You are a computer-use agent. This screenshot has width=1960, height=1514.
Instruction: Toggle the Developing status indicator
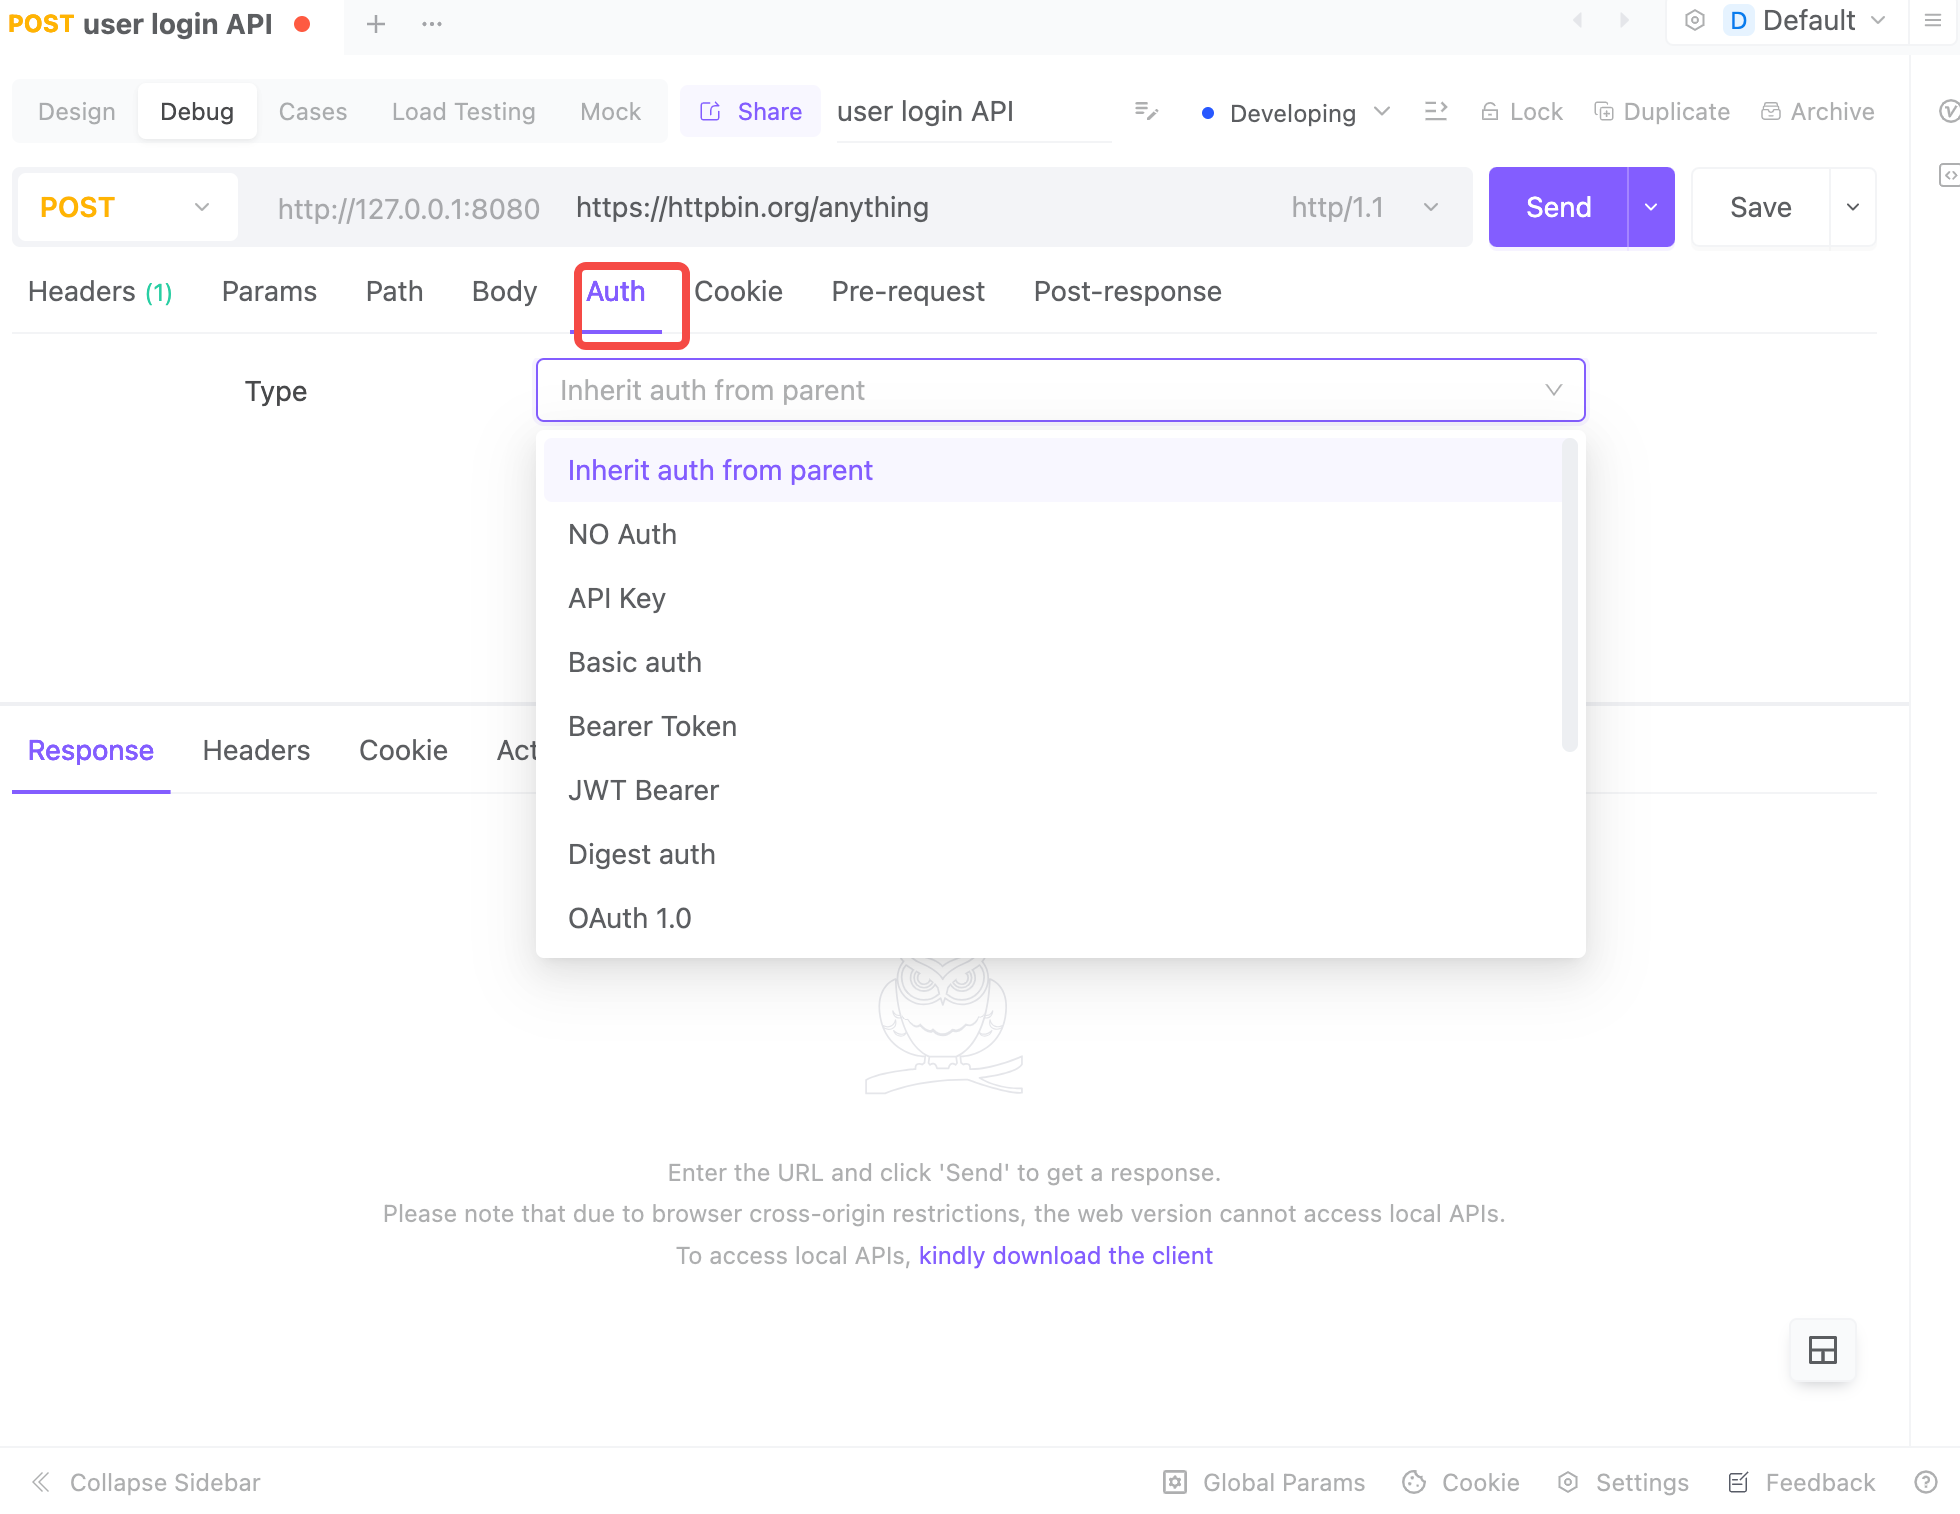[1294, 111]
